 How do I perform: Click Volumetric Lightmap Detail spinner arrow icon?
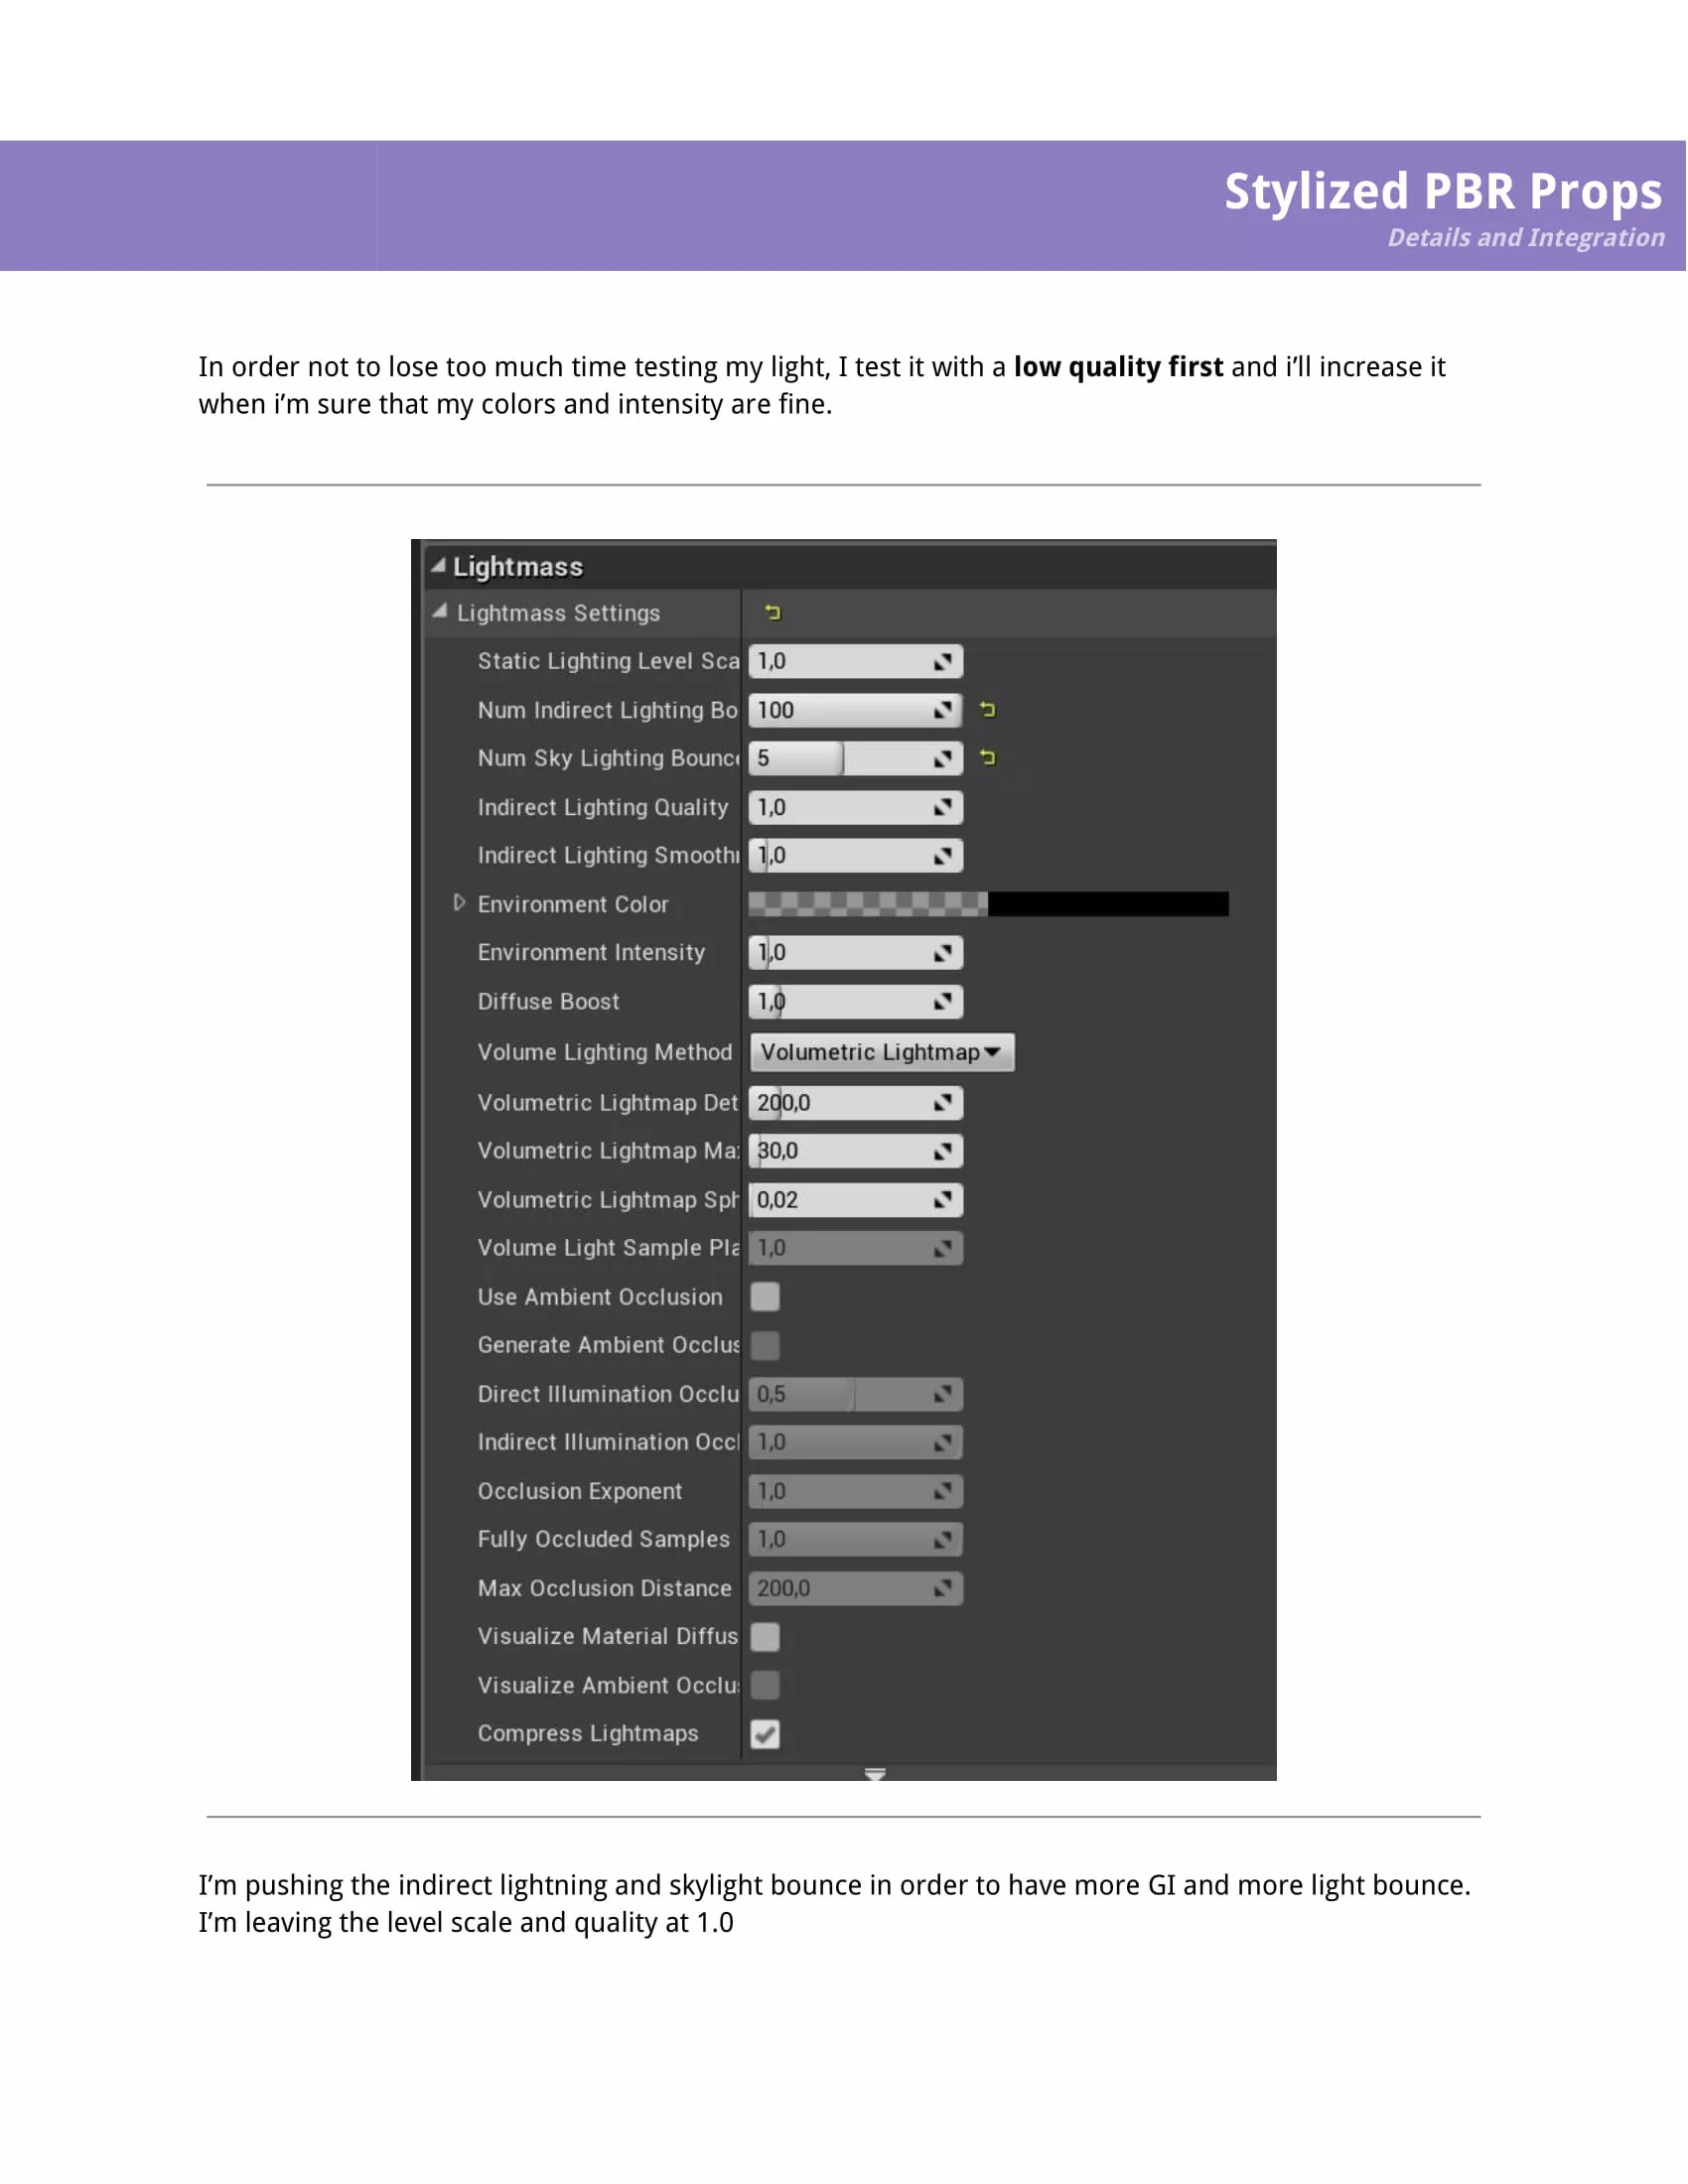point(942,1102)
